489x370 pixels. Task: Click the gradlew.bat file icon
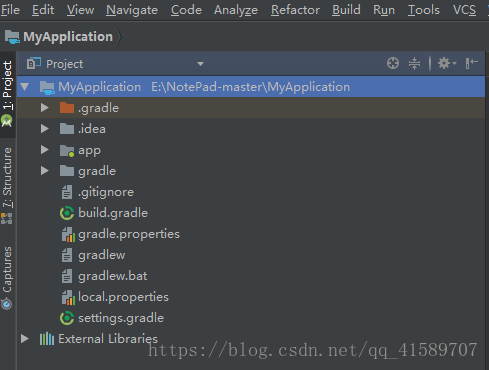[x=67, y=276]
